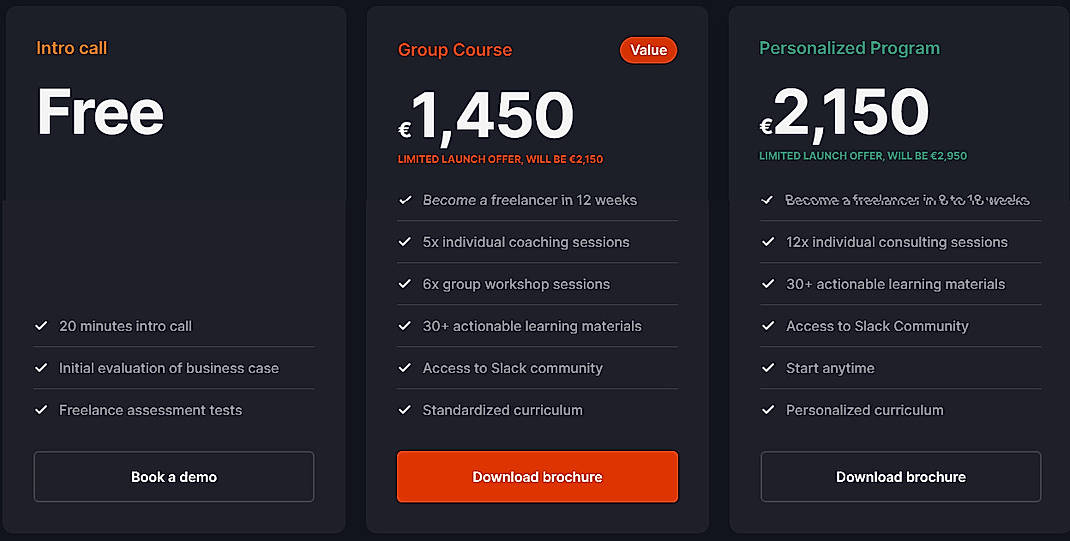
Task: Click checkmark beside Initial evaluation of business case
Action: (x=41, y=368)
